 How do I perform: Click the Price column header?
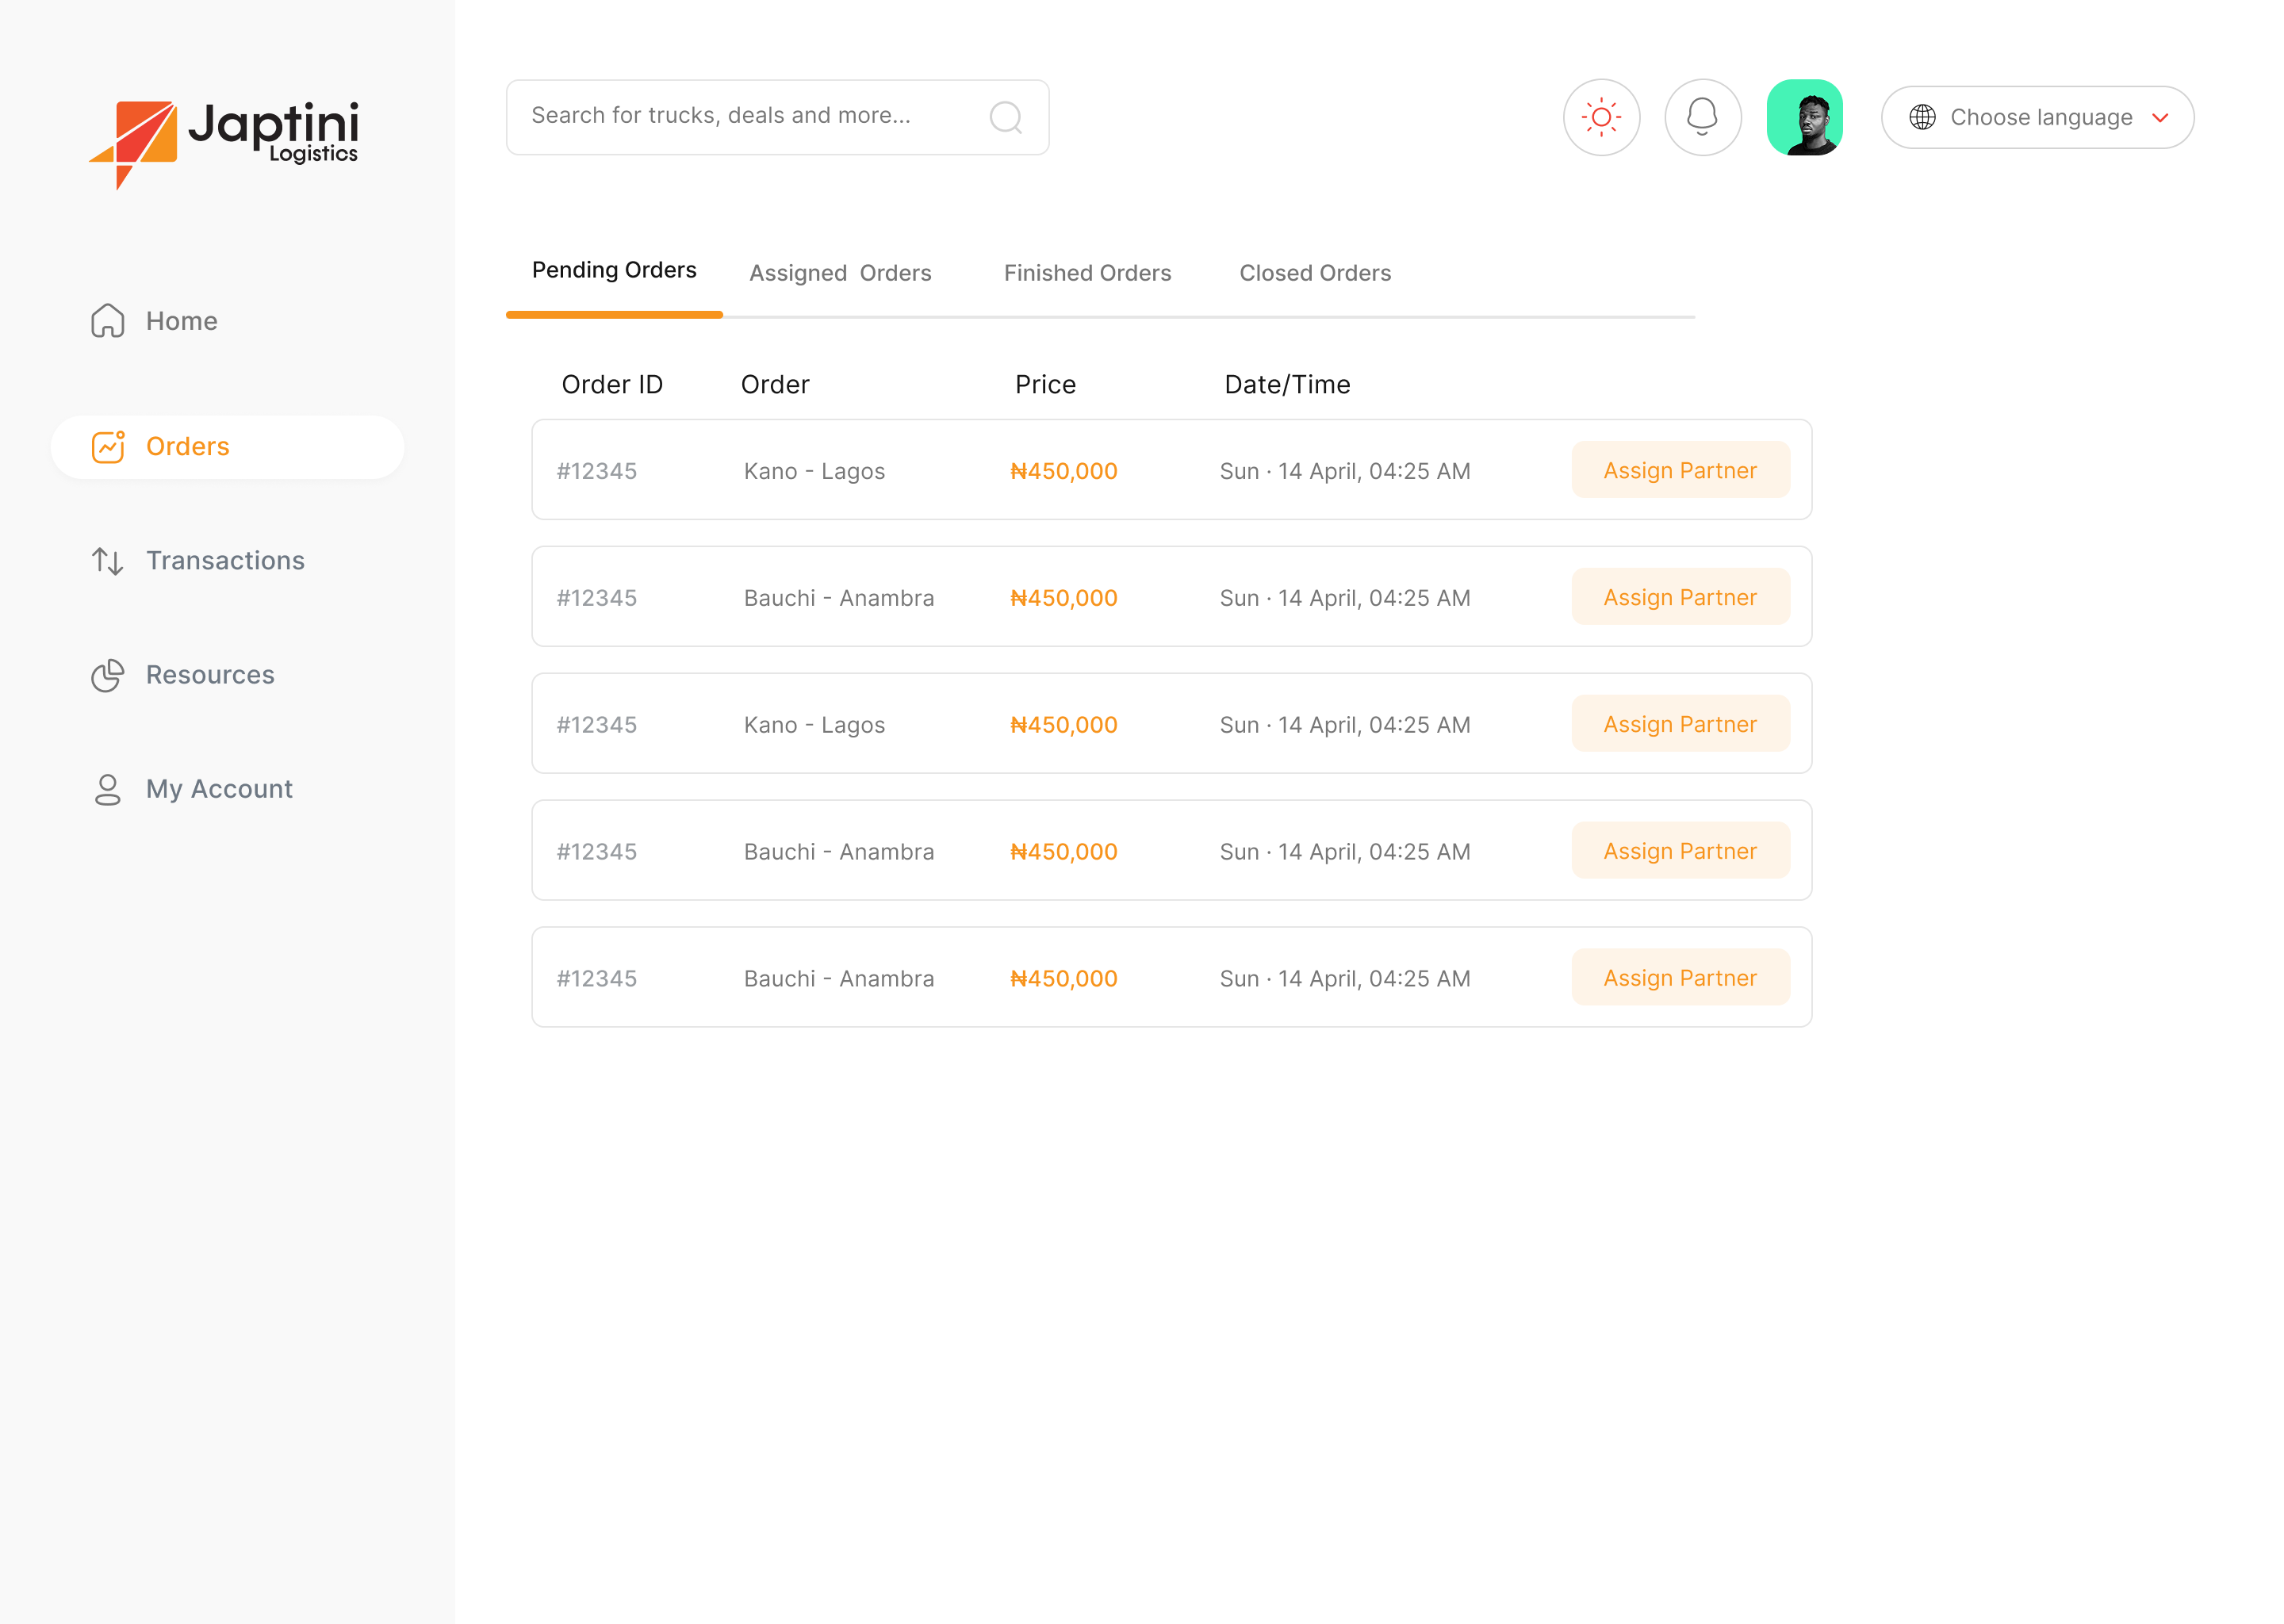(x=1045, y=385)
